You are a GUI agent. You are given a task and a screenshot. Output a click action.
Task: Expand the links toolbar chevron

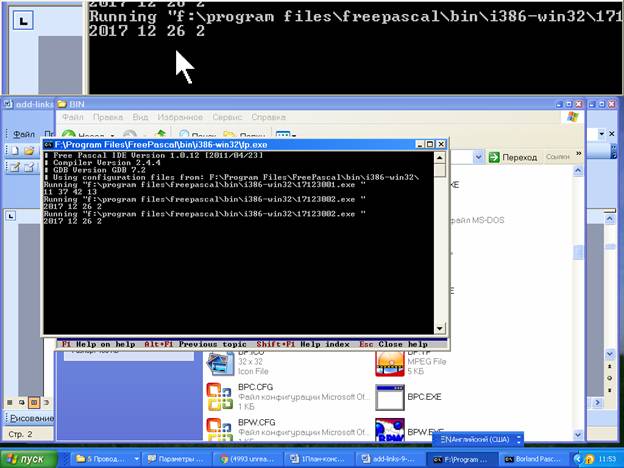click(x=579, y=154)
